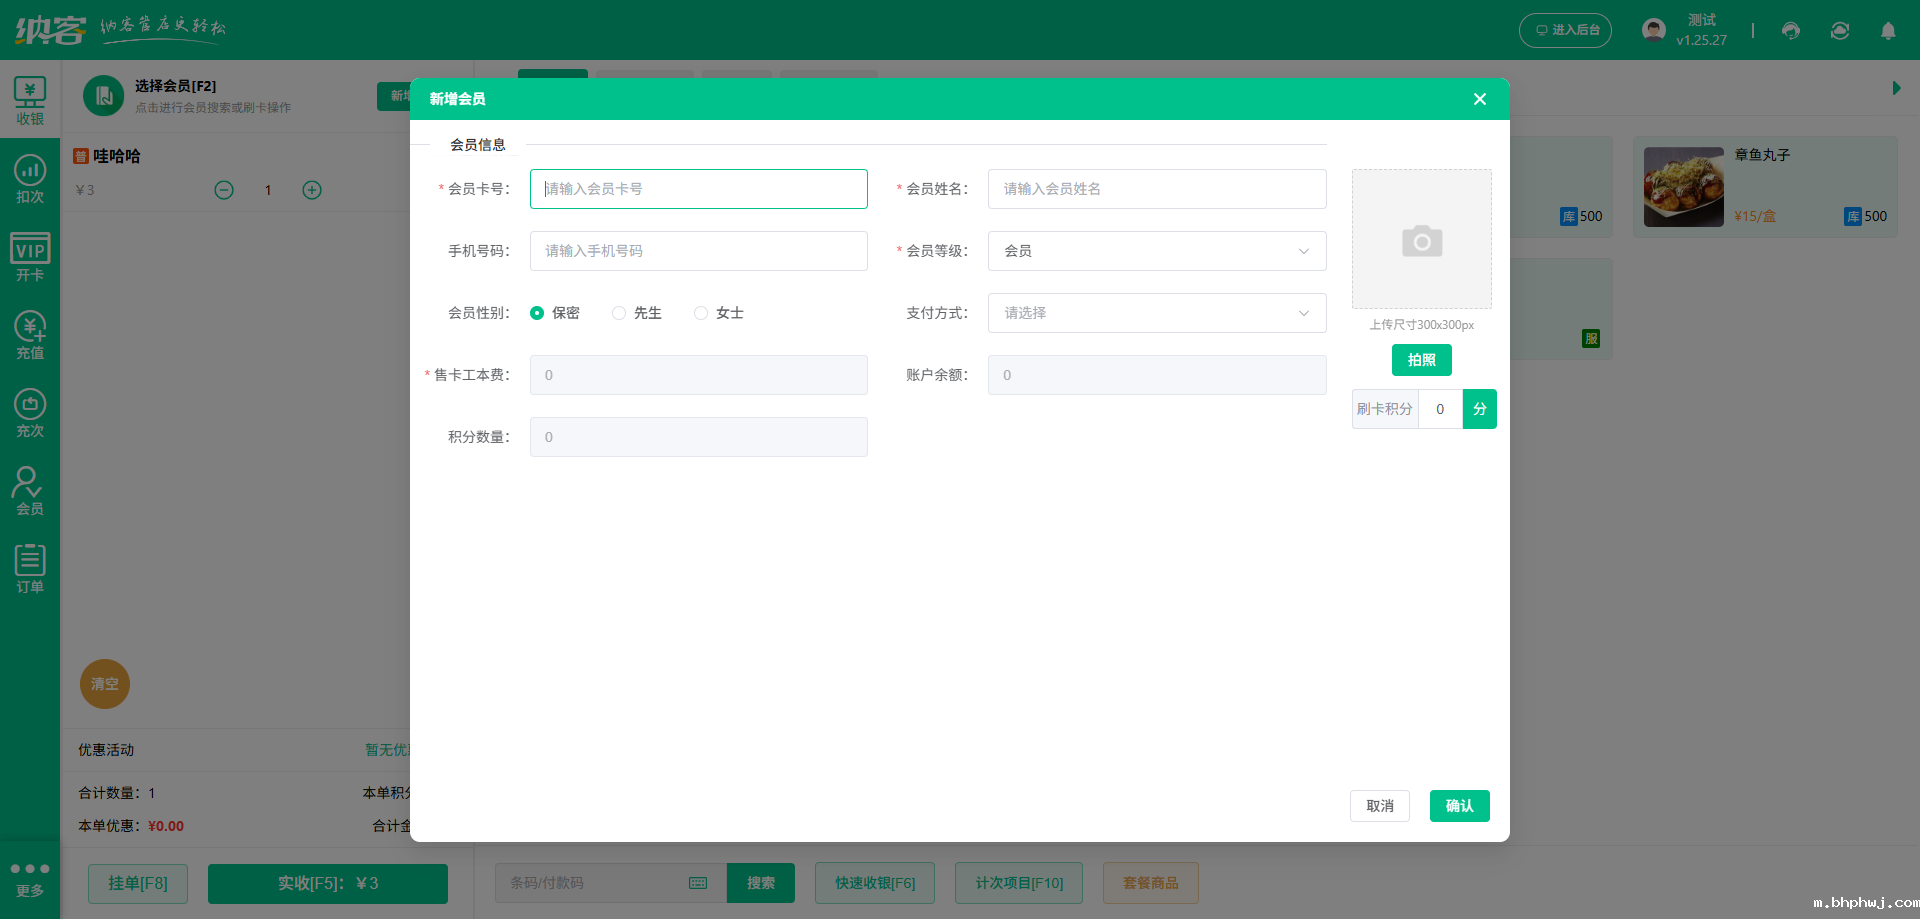This screenshot has height=919, width=1920.
Task: Click the camera photo upload placeholder
Action: (x=1422, y=239)
